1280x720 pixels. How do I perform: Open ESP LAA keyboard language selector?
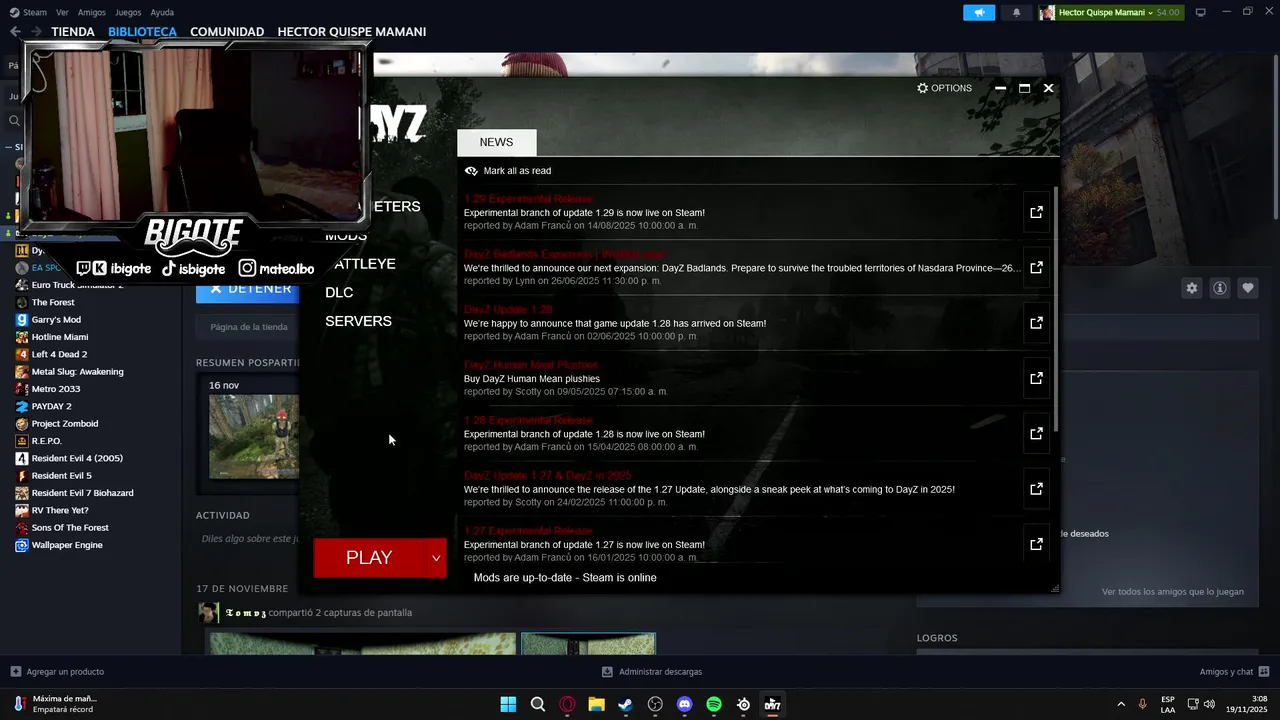pyautogui.click(x=1168, y=704)
